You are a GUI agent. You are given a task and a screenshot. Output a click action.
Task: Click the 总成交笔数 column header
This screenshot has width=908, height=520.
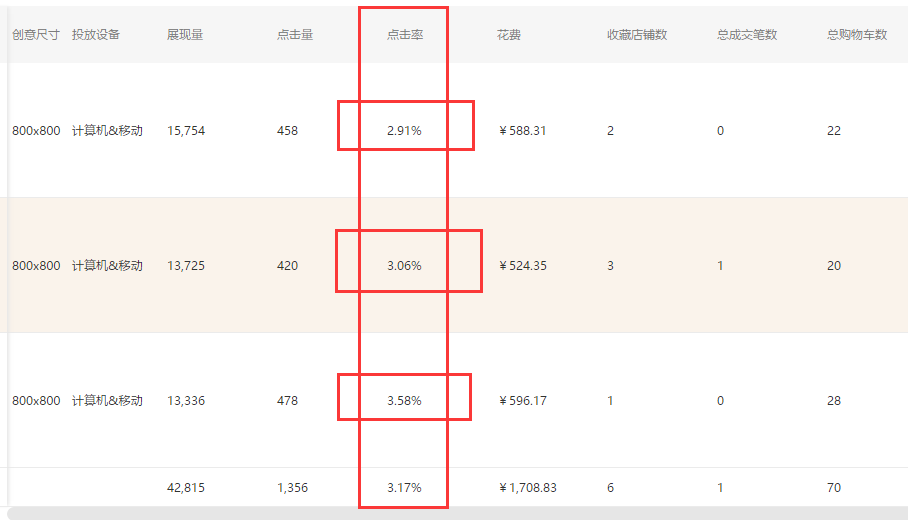[x=747, y=35]
